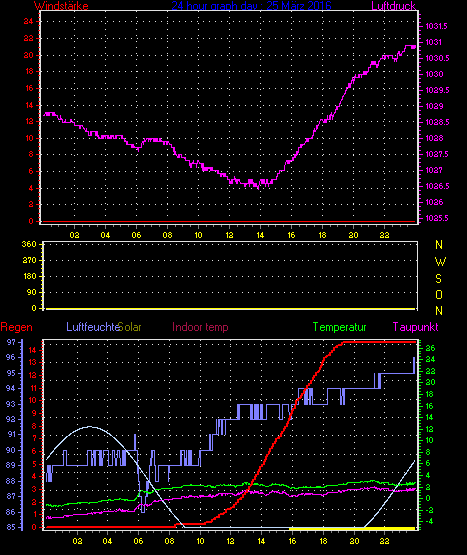Select the Regen legend label
The width and height of the screenshot is (467, 555).
click(16, 327)
